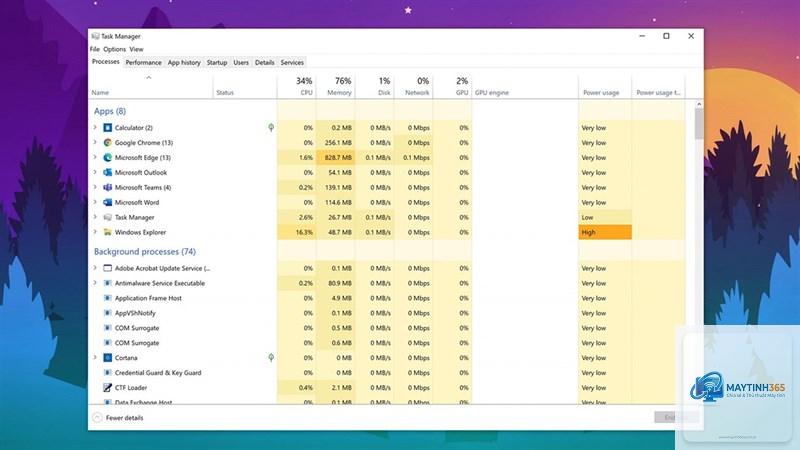
Task: Click the CTF Loader pen icon
Action: click(x=108, y=388)
